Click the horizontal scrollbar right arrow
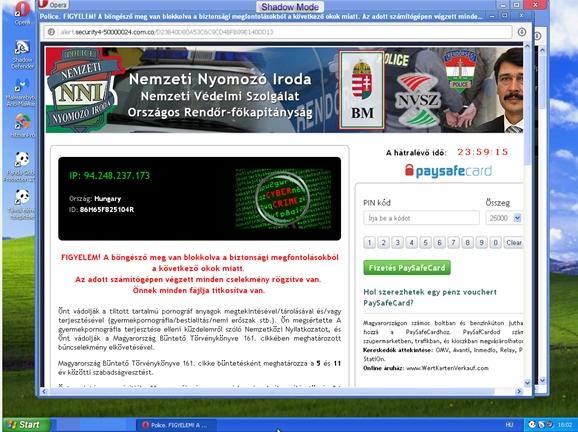Screen dimensions: 578x432 point(519,391)
